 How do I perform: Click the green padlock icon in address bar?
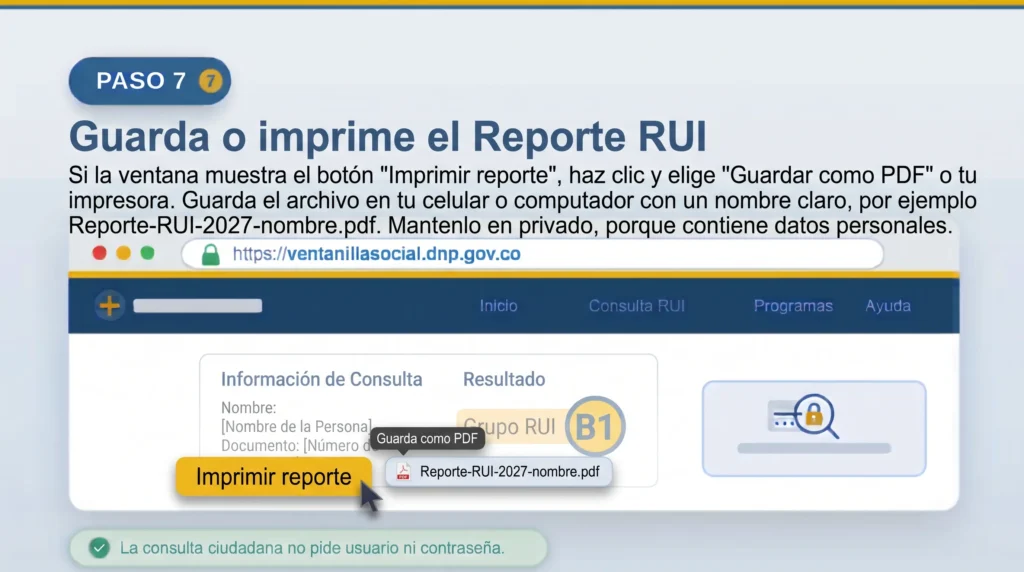pyautogui.click(x=210, y=255)
